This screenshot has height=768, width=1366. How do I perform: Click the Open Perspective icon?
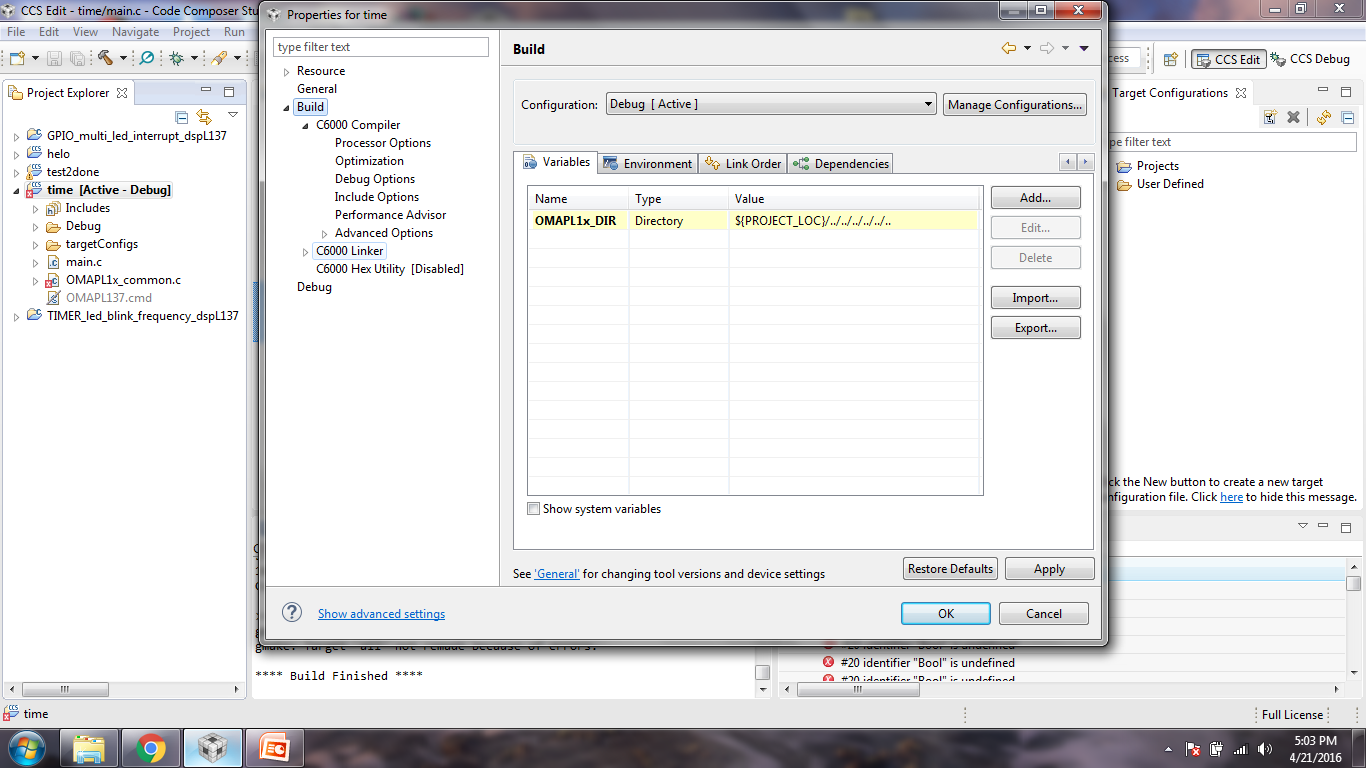pyautogui.click(x=1170, y=59)
